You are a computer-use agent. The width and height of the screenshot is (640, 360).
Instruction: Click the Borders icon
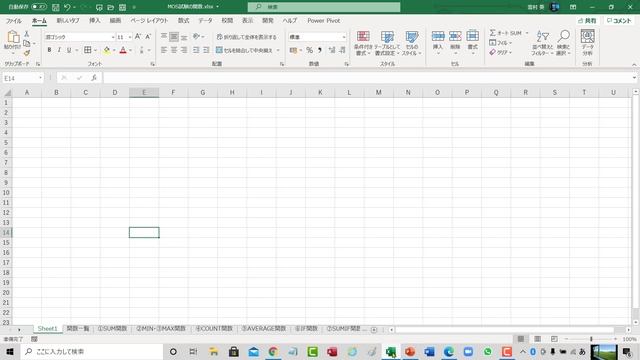click(x=87, y=50)
